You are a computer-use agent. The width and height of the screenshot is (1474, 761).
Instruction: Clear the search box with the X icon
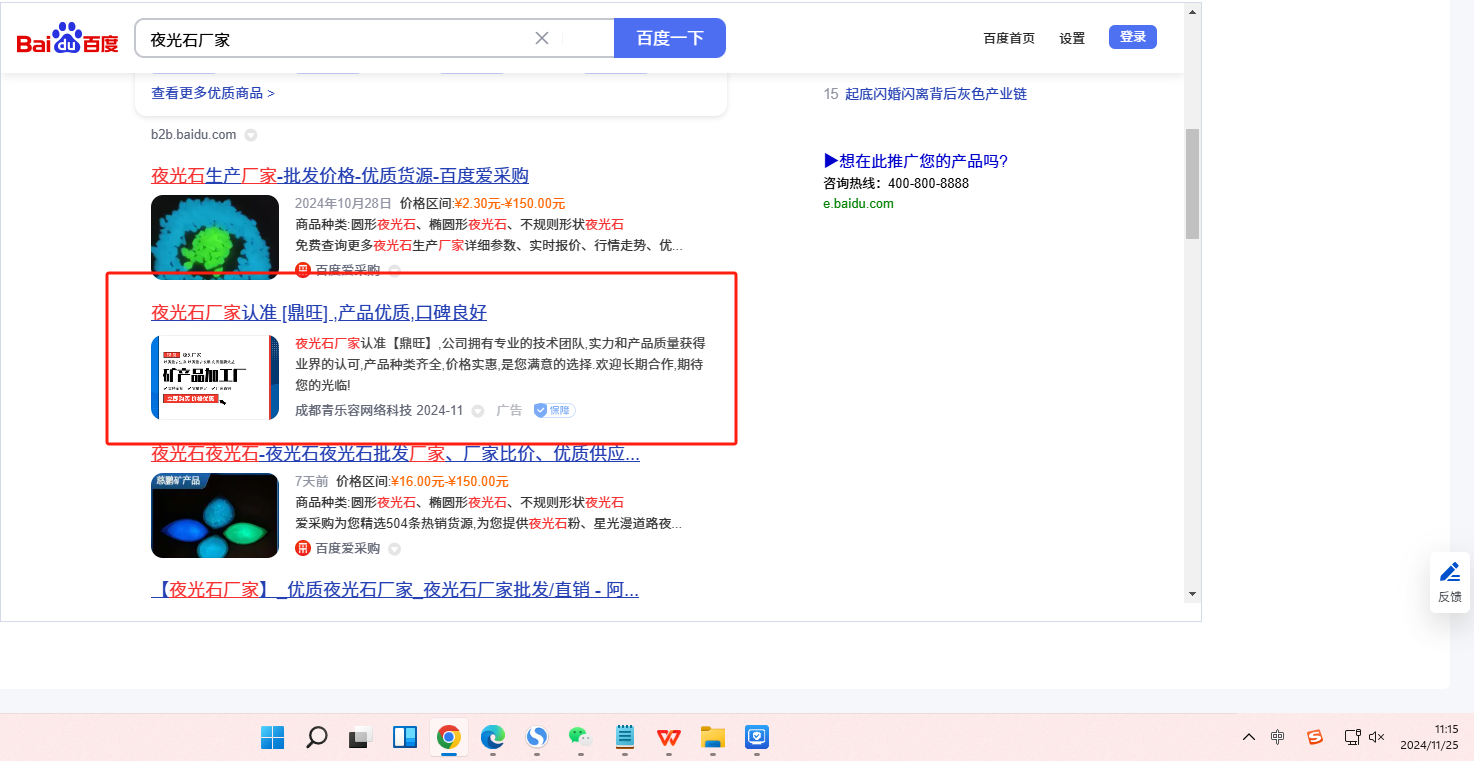(x=542, y=38)
